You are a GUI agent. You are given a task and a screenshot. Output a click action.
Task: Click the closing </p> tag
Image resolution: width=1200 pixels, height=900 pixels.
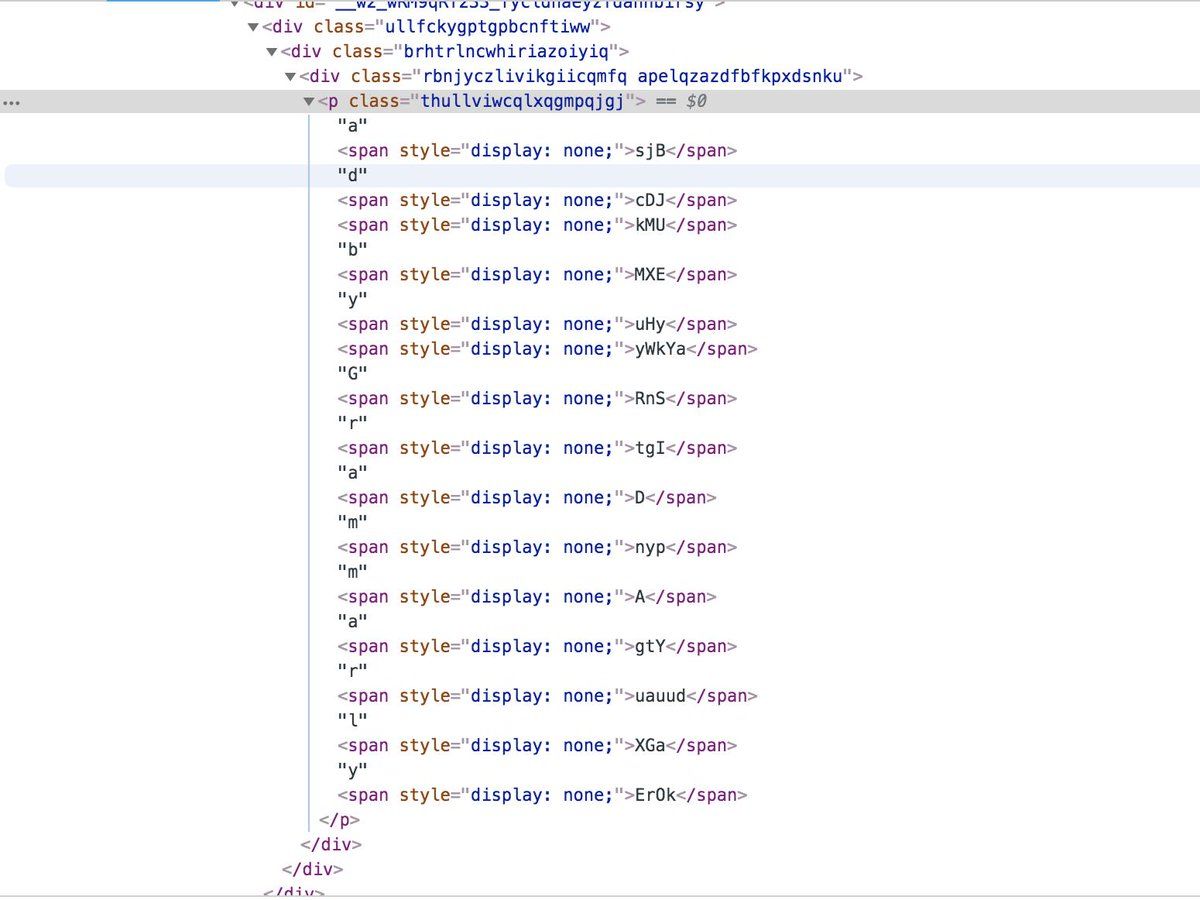point(339,820)
